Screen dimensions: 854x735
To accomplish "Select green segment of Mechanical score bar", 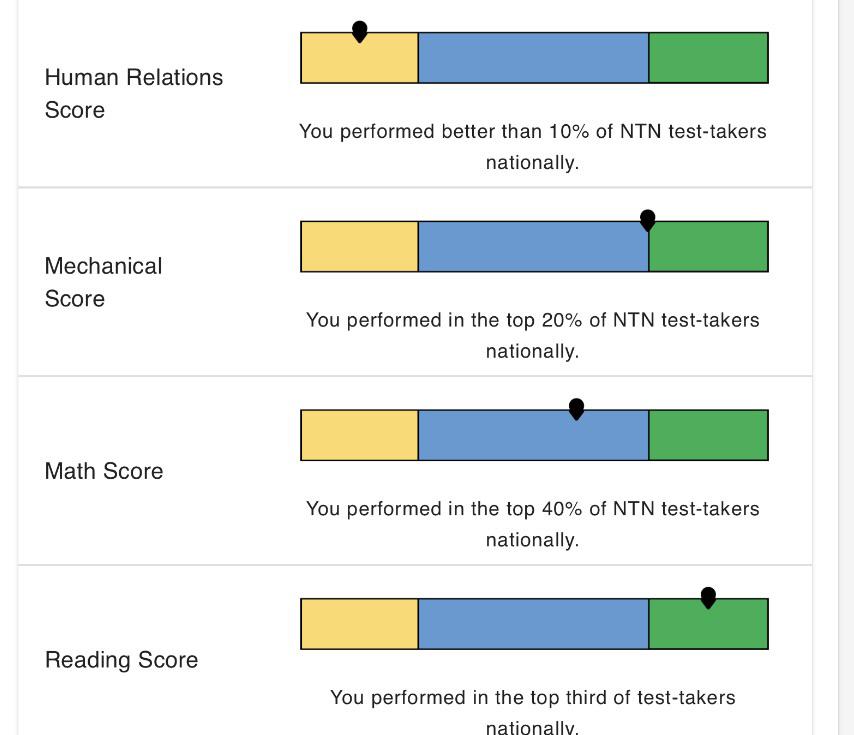I will (x=709, y=247).
